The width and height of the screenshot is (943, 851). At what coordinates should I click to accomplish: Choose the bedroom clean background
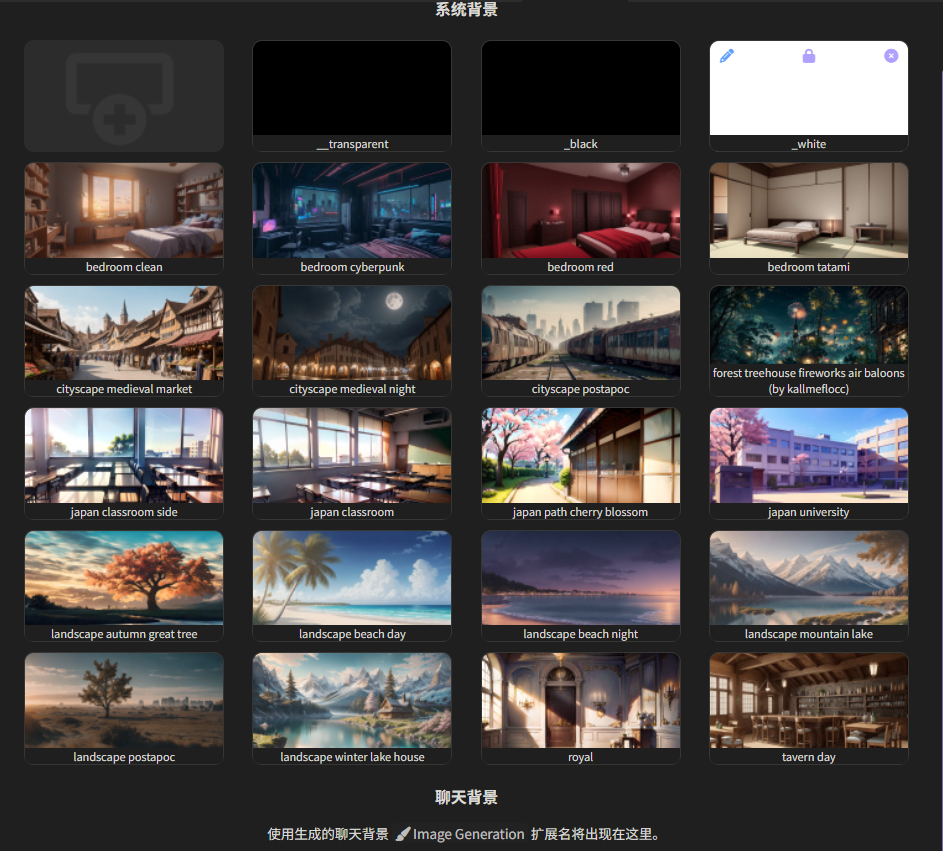[x=124, y=211]
